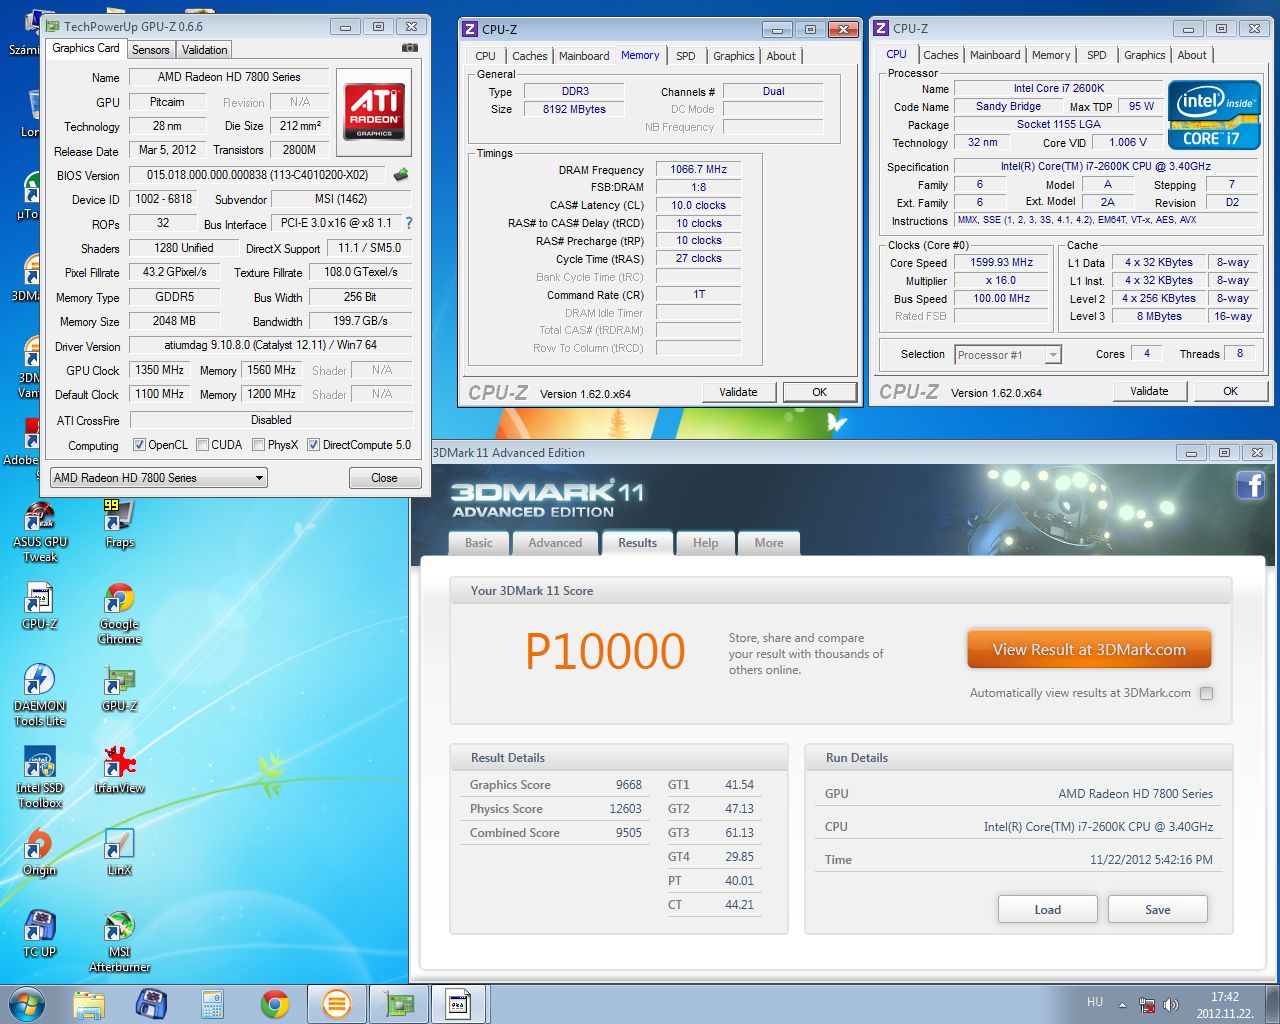Click the Bus Interface question mark help icon
The image size is (1280, 1024).
(x=408, y=223)
